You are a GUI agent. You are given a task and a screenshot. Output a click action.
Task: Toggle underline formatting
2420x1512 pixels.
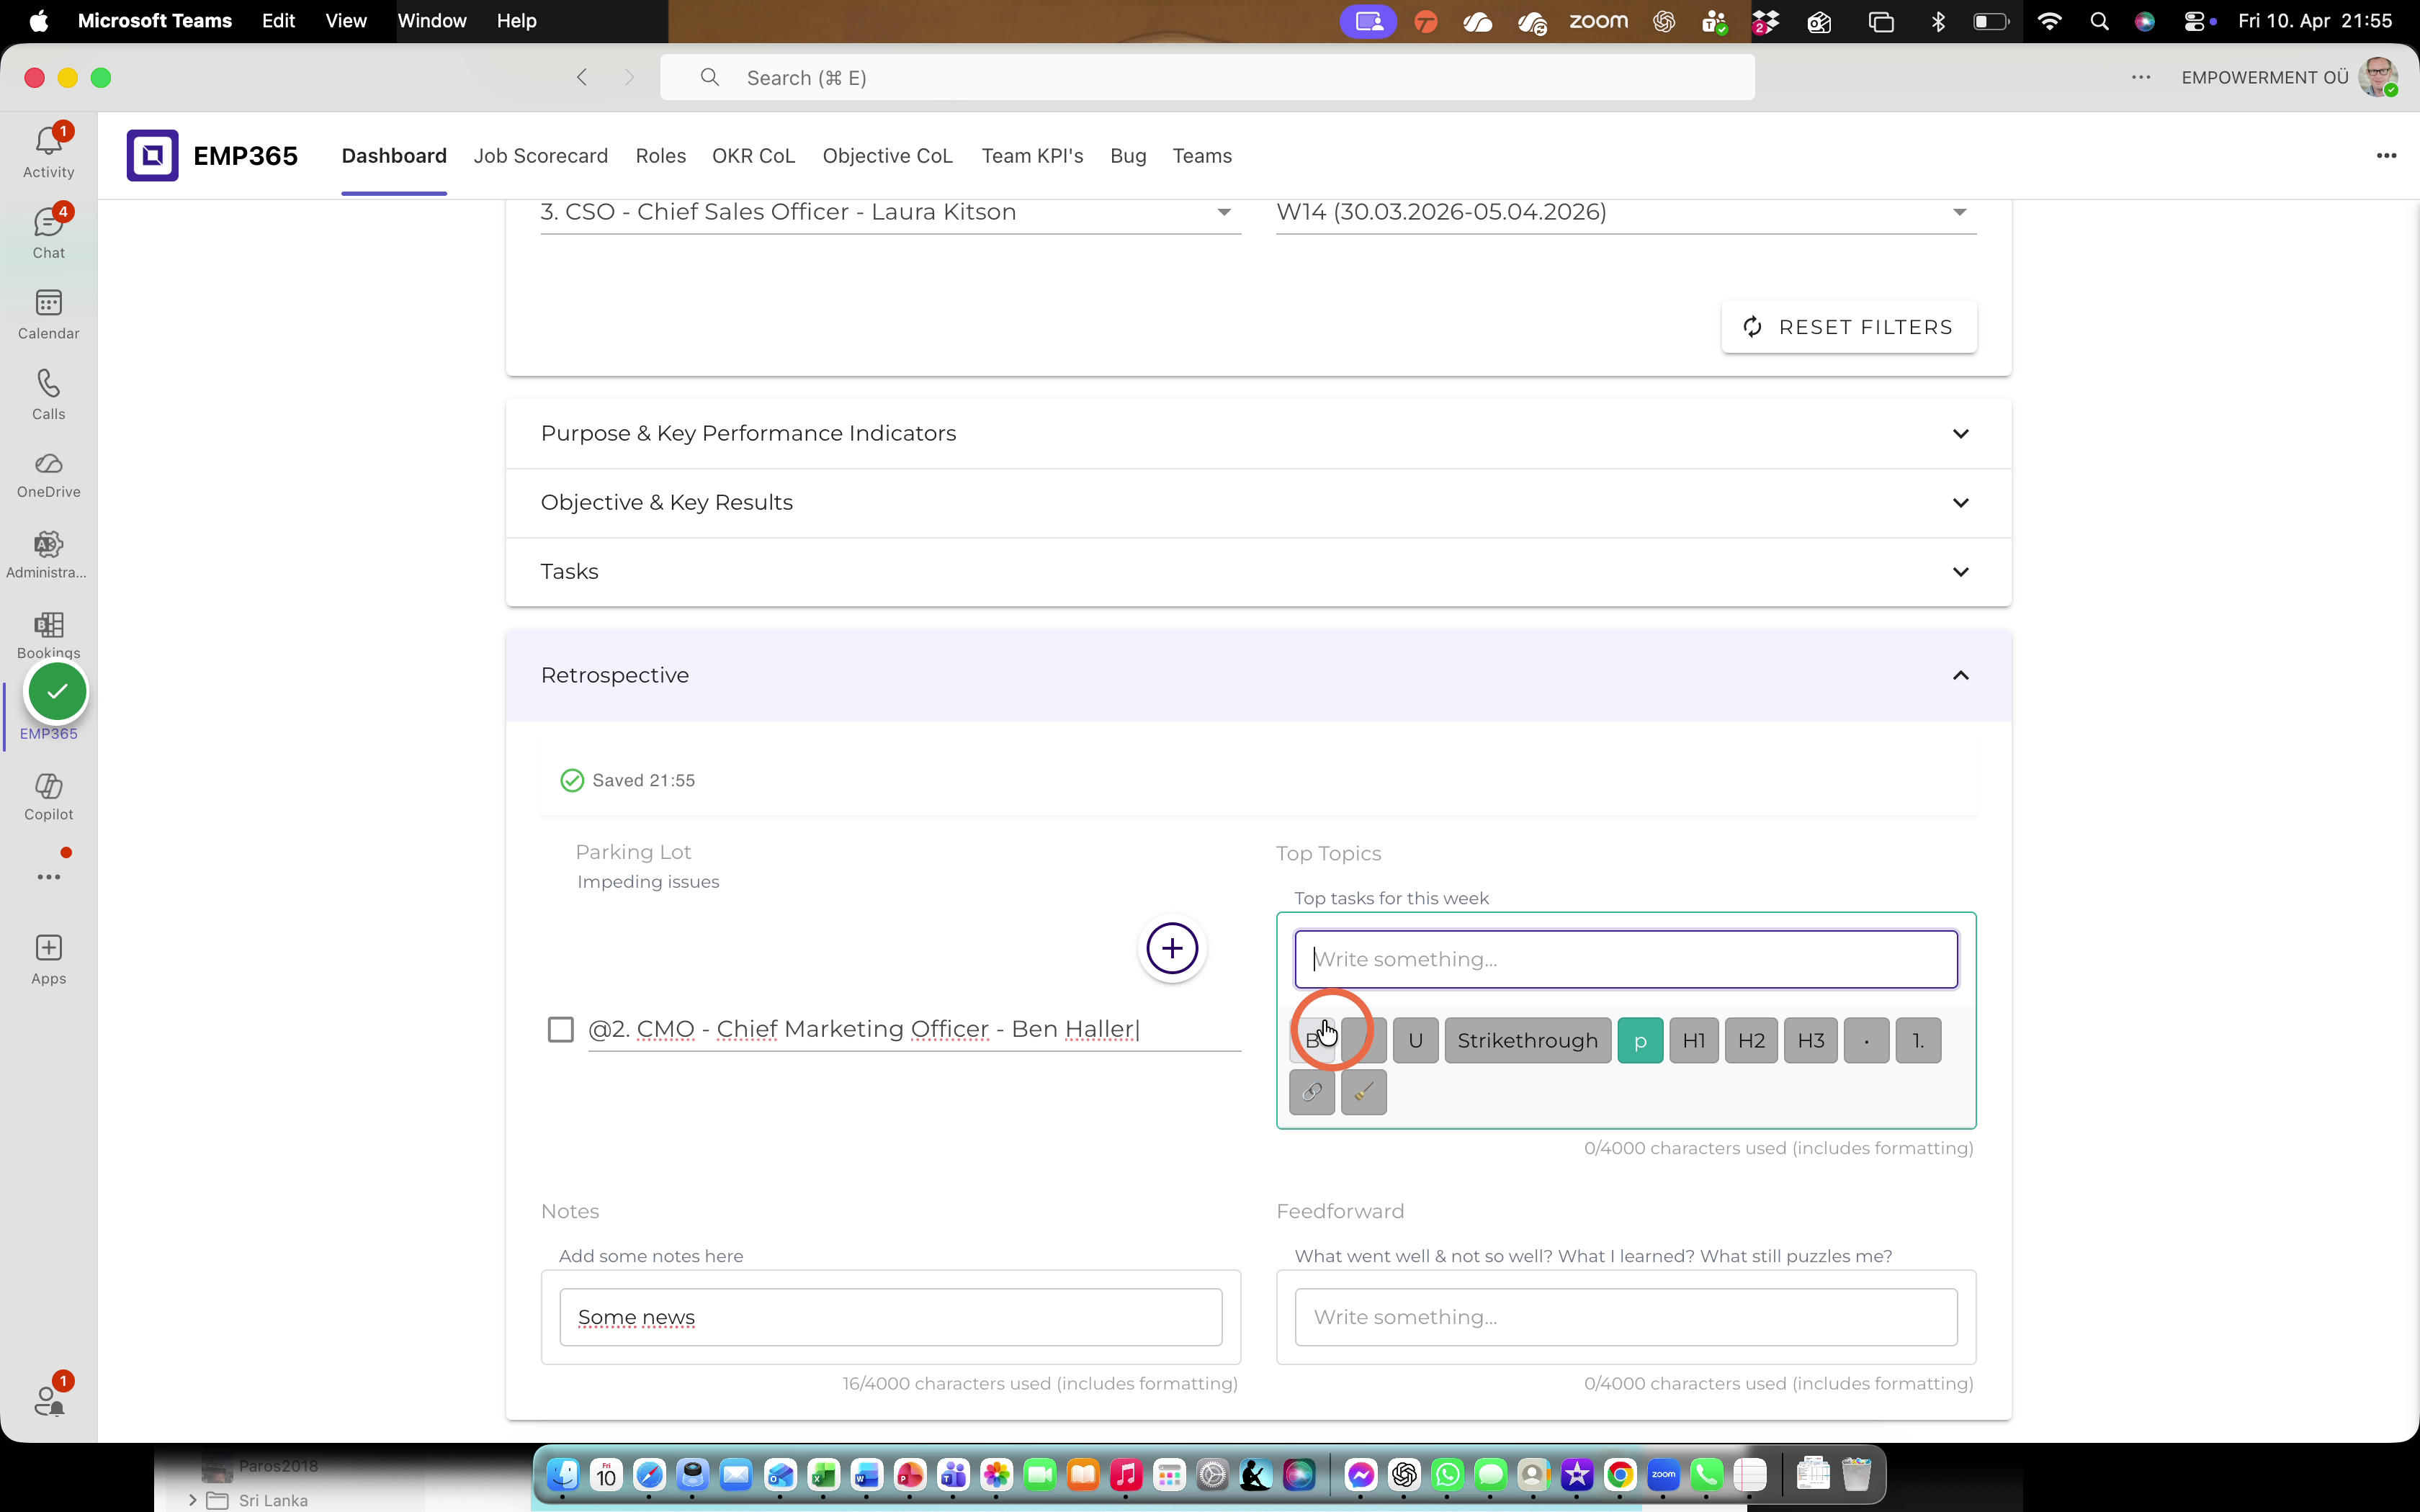coord(1415,1040)
